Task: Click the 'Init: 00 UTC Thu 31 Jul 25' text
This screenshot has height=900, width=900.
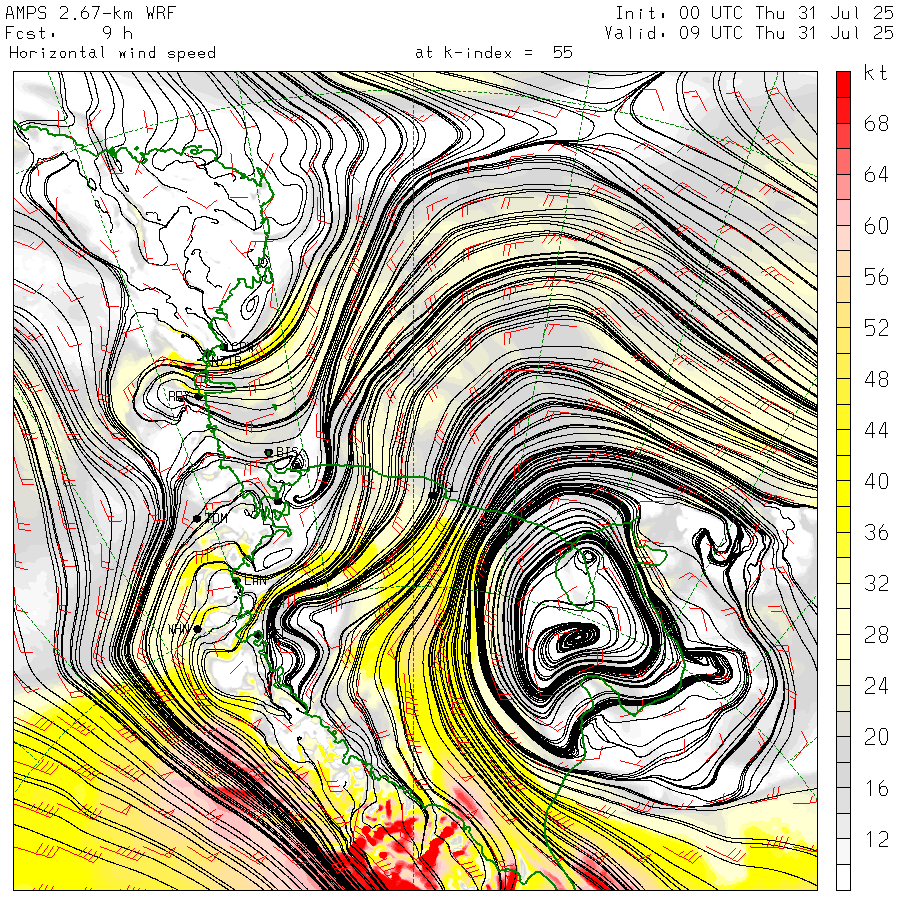Action: (x=755, y=13)
